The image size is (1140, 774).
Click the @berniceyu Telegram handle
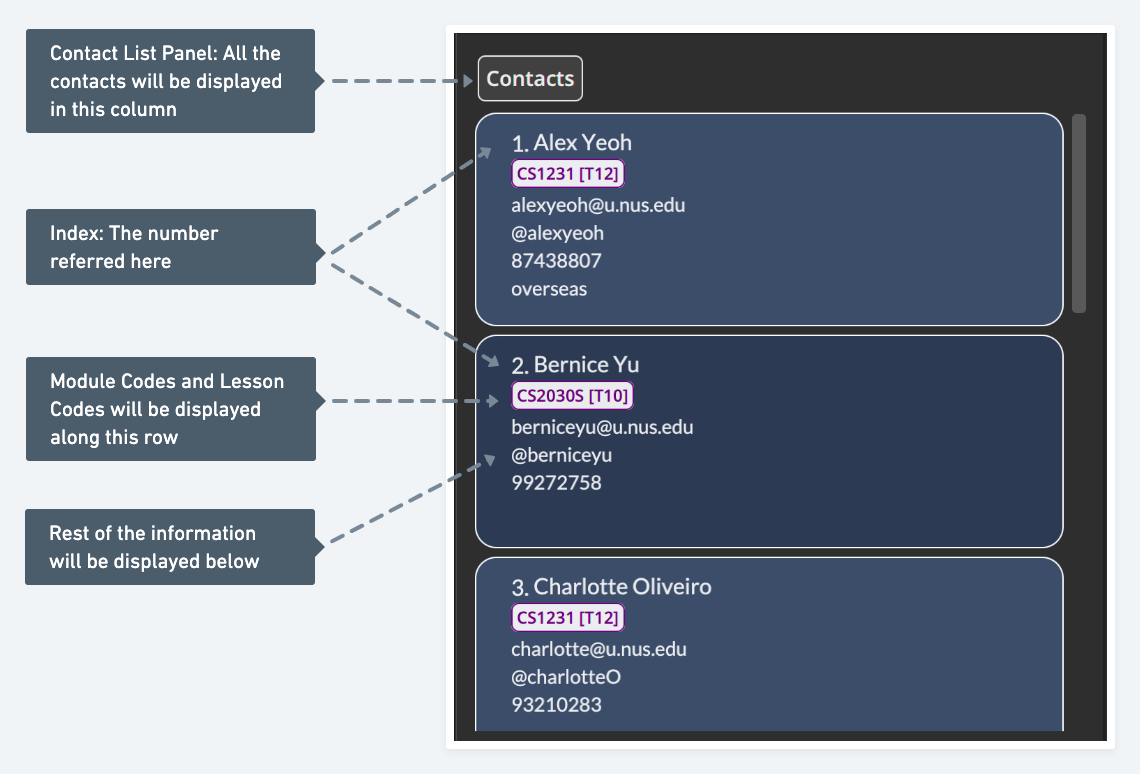[561, 455]
